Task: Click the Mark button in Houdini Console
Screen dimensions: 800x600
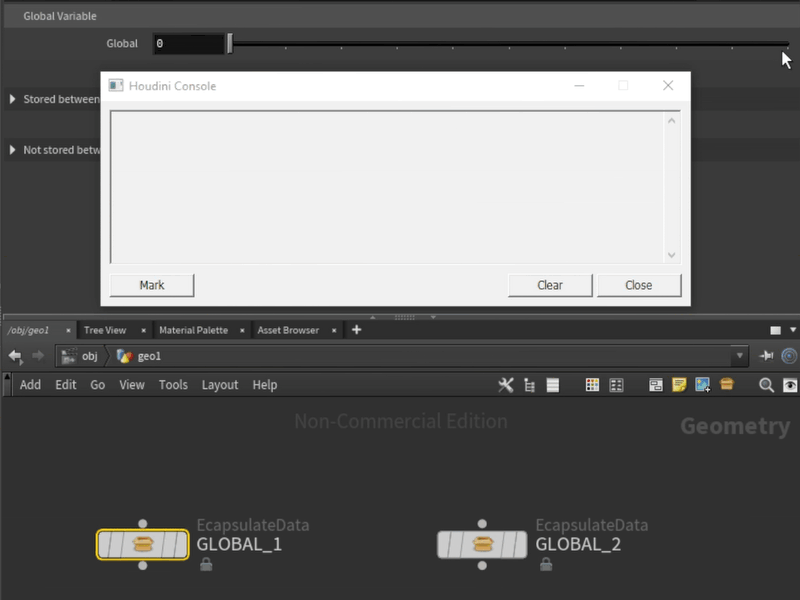Action: 151,285
